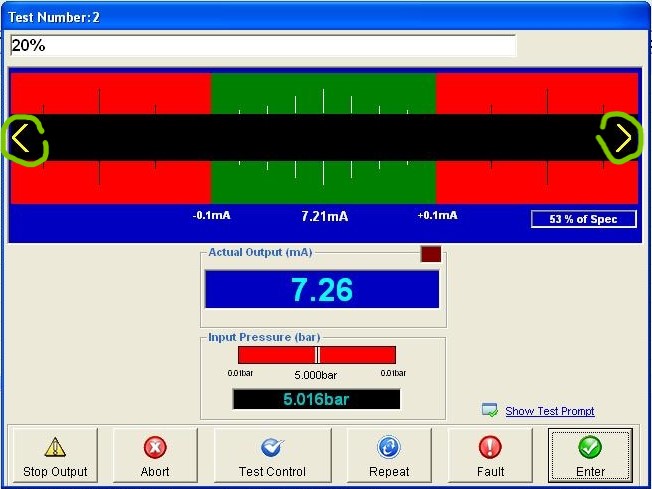
Task: Click the +0.1mA upper limit label
Action: (437, 215)
